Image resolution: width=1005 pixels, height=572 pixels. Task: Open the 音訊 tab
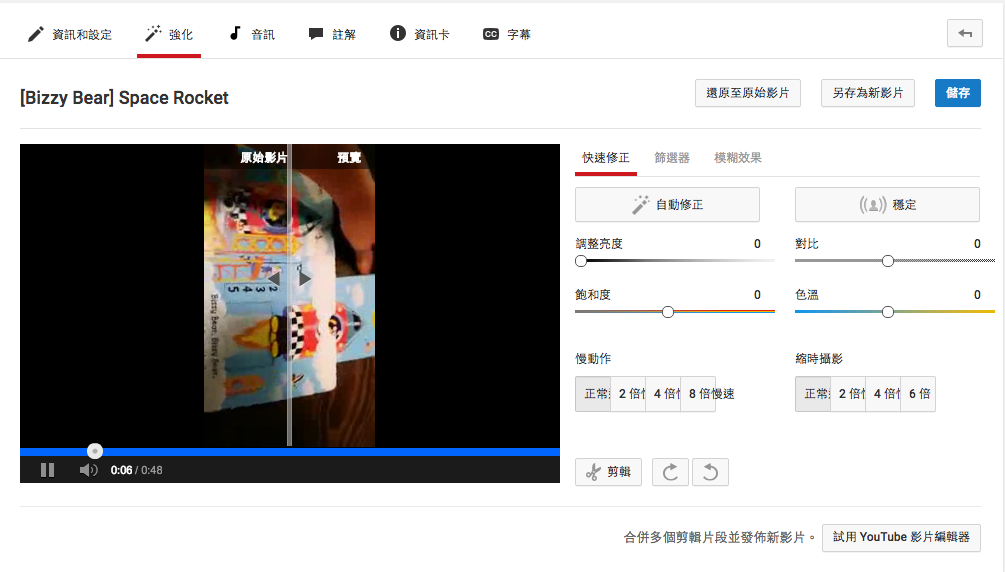252,34
